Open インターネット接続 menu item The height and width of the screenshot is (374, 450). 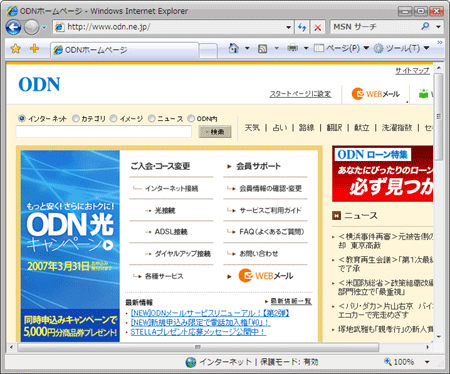tap(171, 189)
